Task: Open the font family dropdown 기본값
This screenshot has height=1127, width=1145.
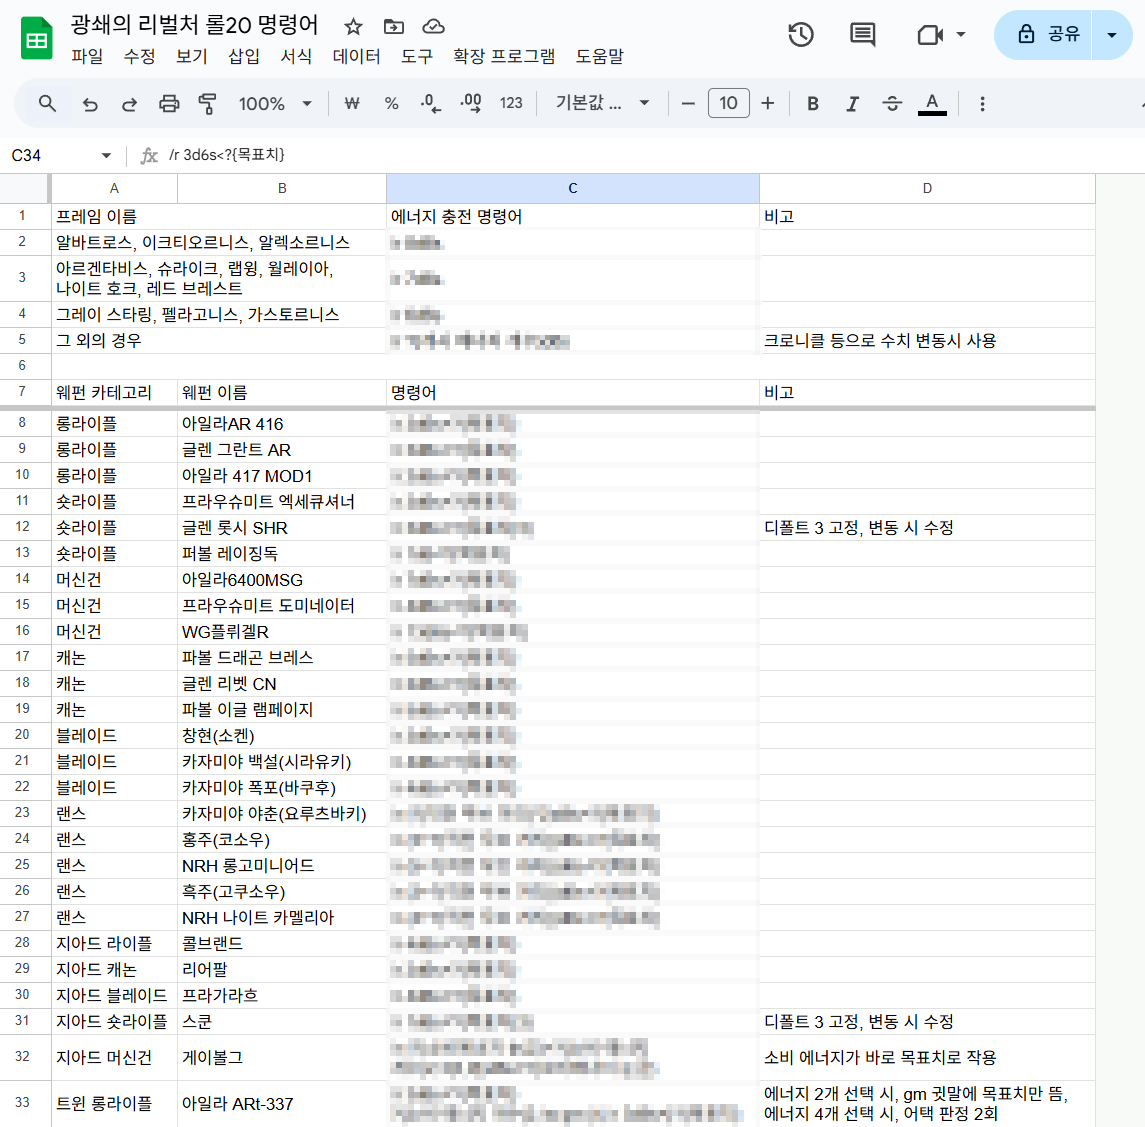Action: 602,104
